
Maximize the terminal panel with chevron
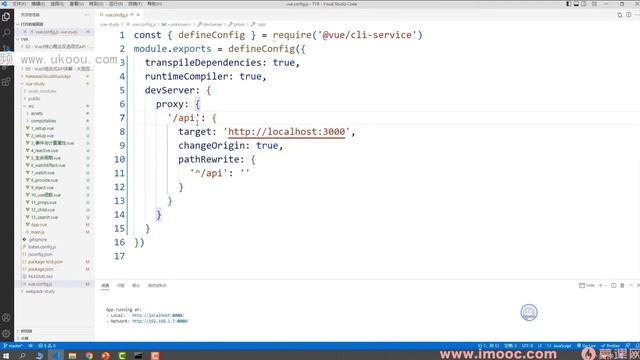pos(631,285)
